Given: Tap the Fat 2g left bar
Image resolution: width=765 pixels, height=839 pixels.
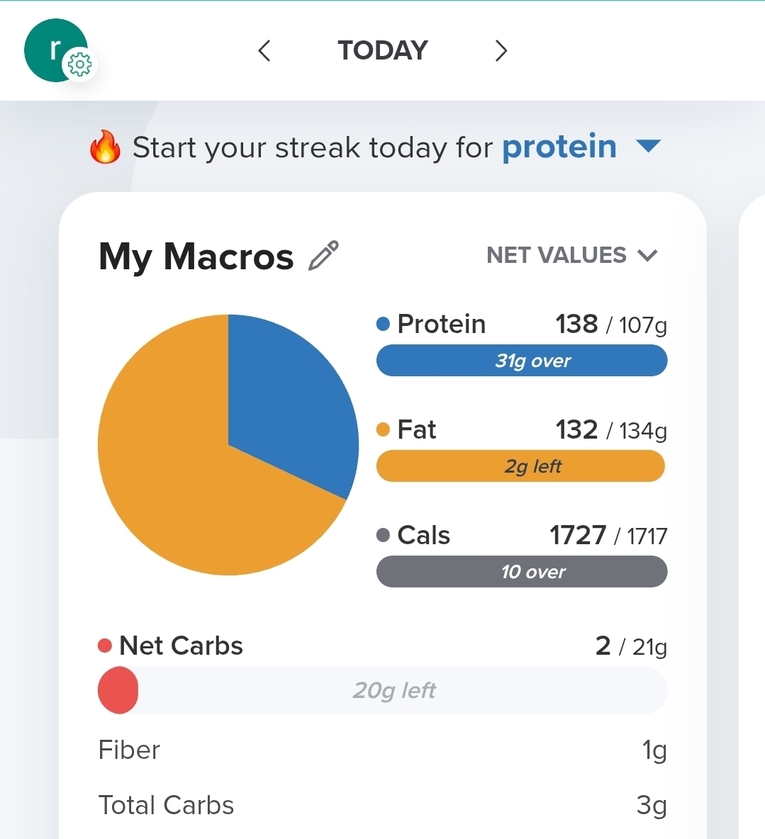Looking at the screenshot, I should (522, 466).
